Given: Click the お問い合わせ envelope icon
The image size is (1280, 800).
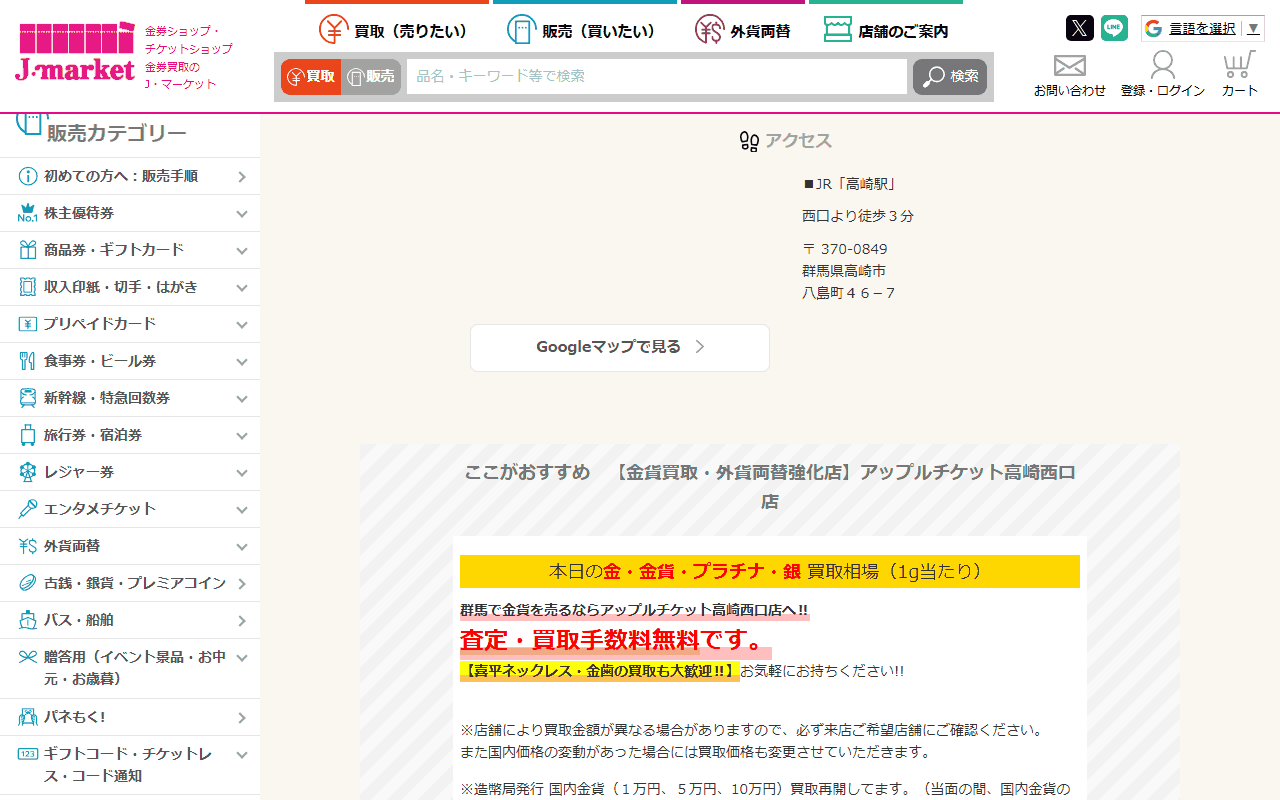Looking at the screenshot, I should tap(1070, 65).
